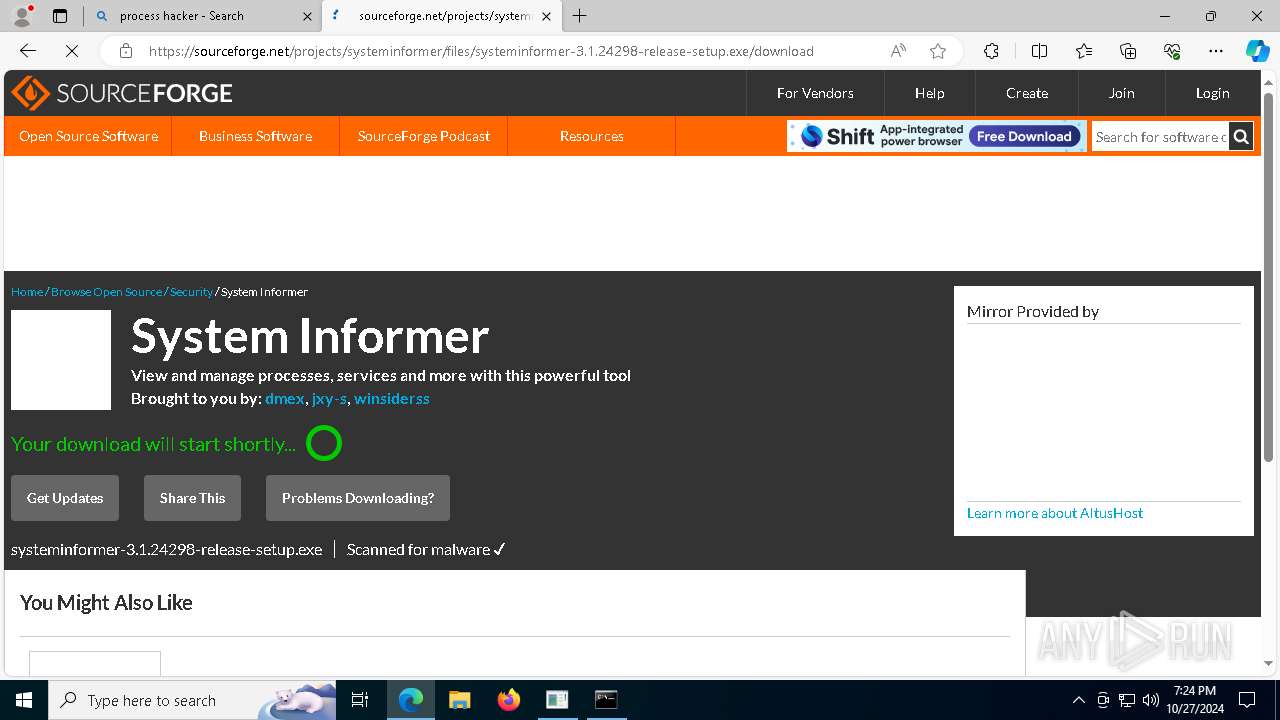Open Business Software menu
This screenshot has width=1280, height=720.
tap(255, 136)
